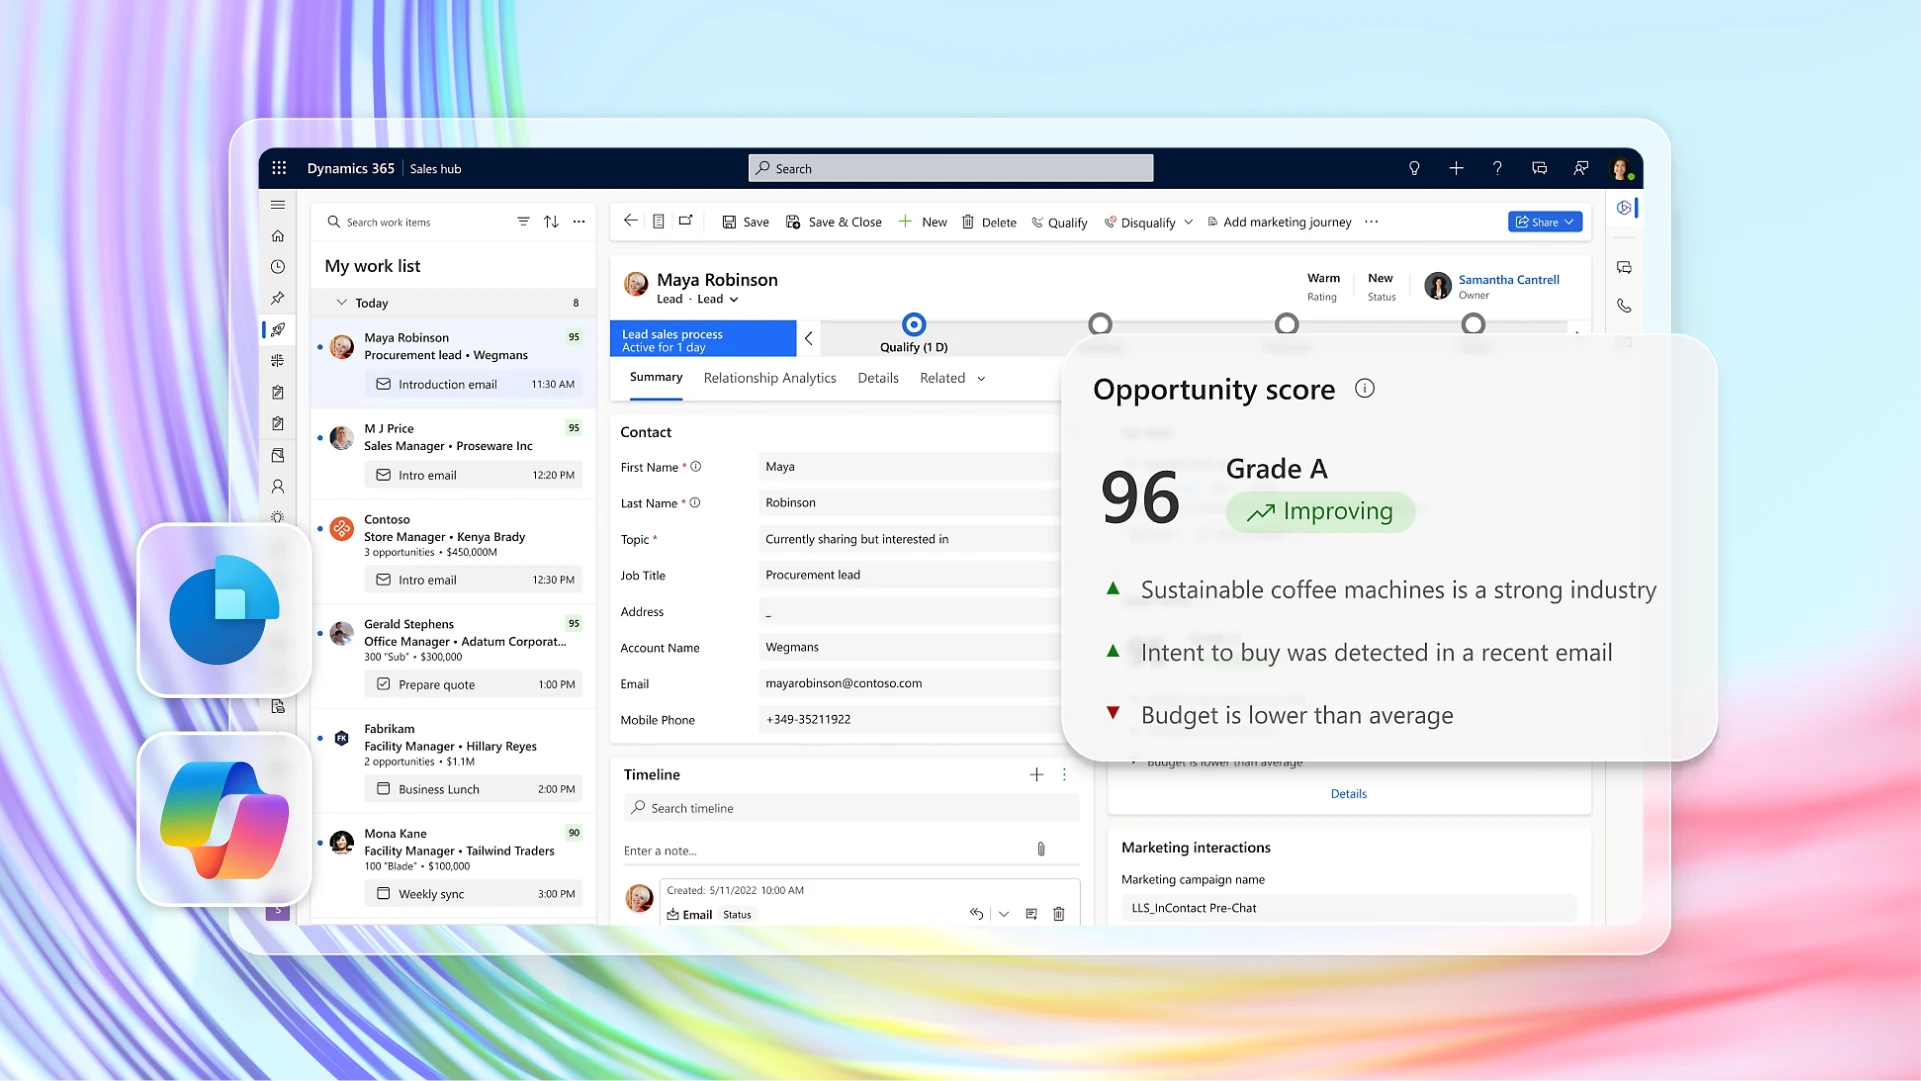Viewport: 1921px width, 1081px height.
Task: Click New in the command bar
Action: (923, 222)
